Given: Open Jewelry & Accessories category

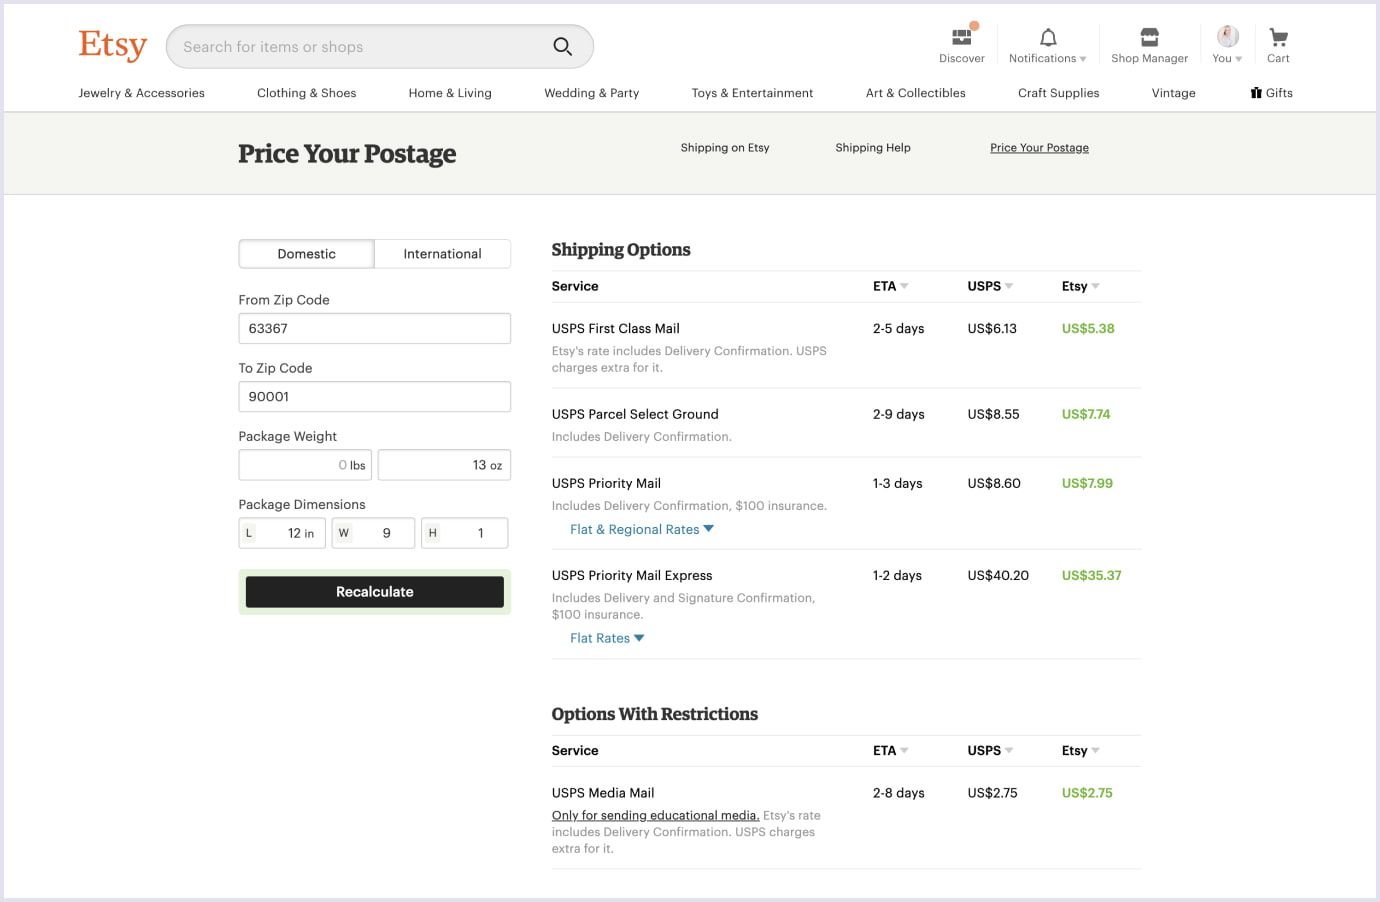Looking at the screenshot, I should click(141, 93).
